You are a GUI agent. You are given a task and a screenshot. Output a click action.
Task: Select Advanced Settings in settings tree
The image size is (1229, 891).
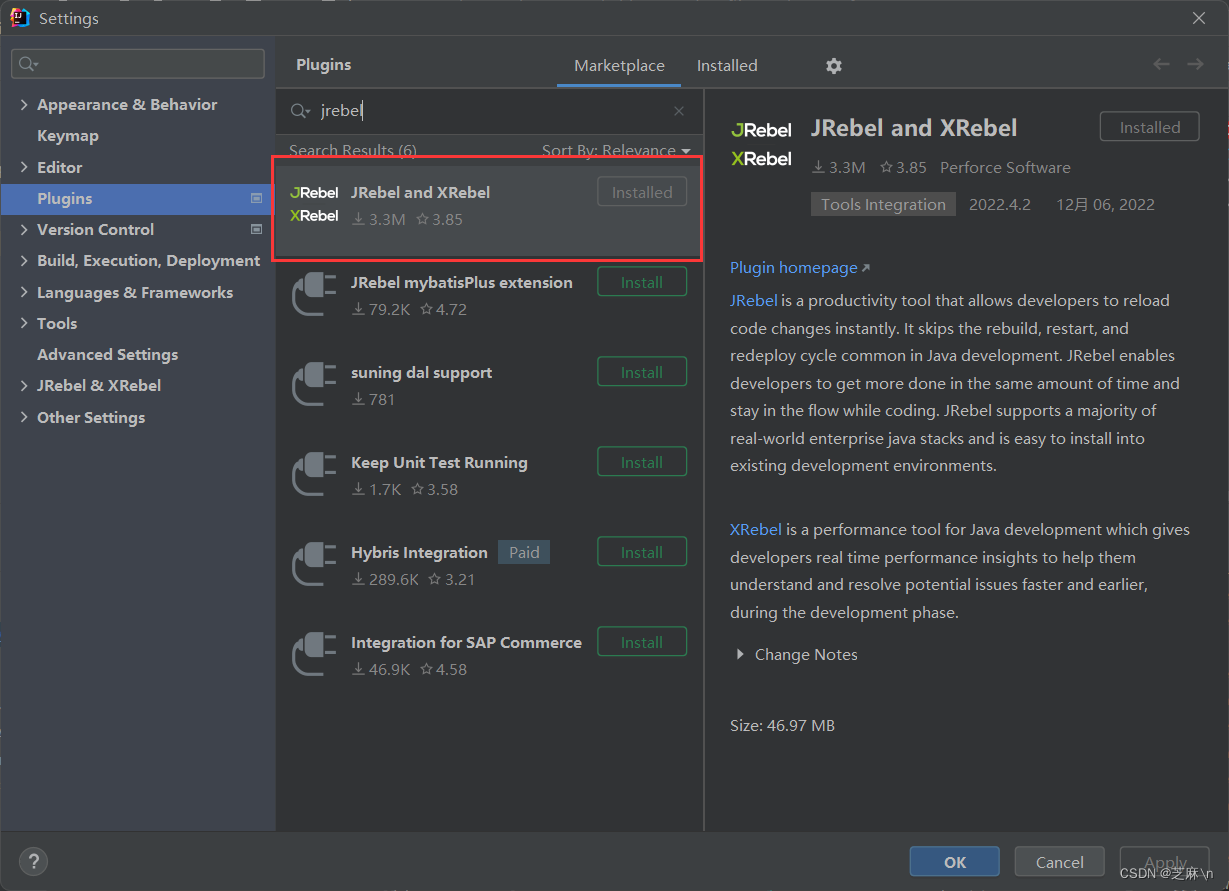click(x=108, y=354)
